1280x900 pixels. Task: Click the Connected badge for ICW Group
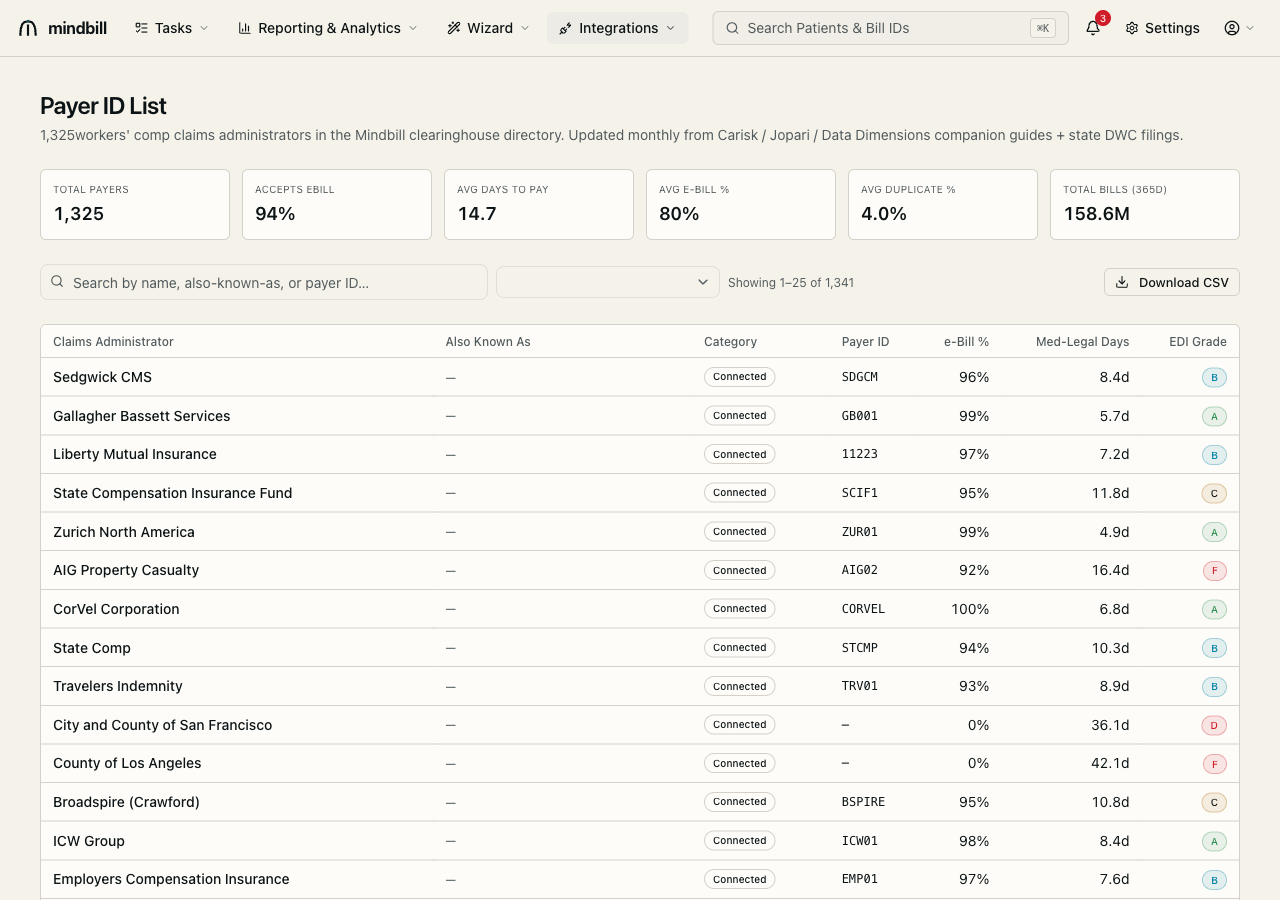(740, 841)
